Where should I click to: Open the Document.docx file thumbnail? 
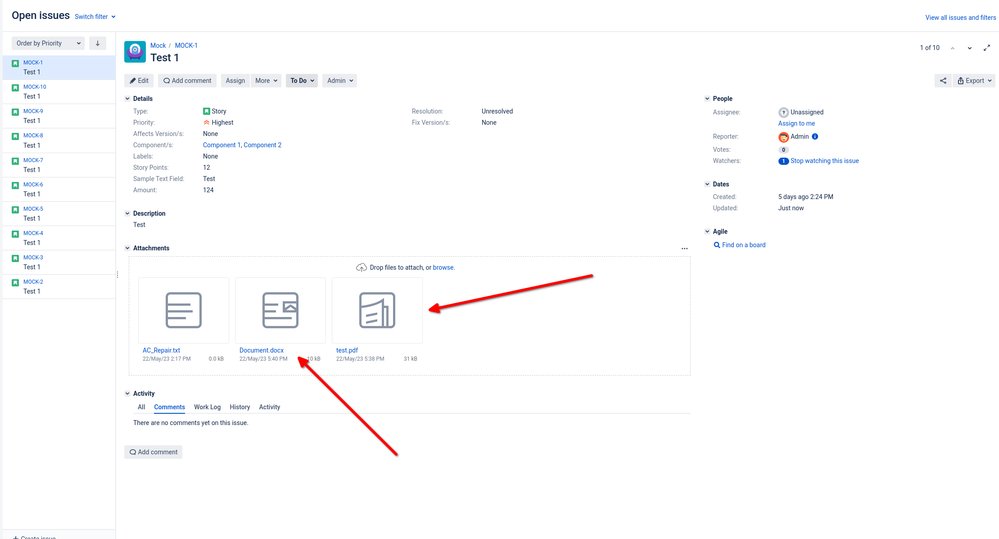(x=280, y=310)
